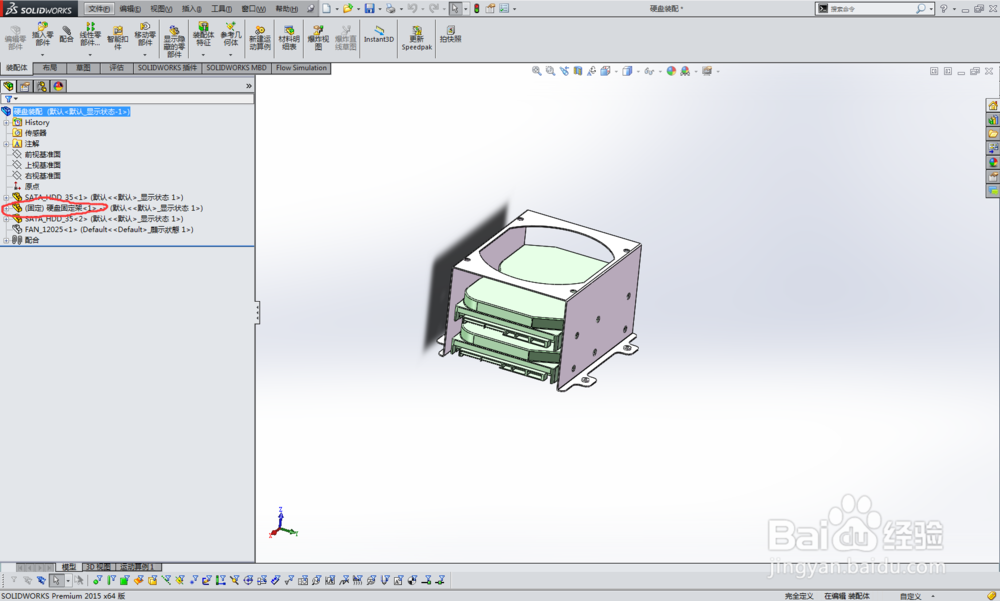Open the 装配体特征 dropdown arrow
Viewport: 1000px width, 601px height.
point(203,55)
